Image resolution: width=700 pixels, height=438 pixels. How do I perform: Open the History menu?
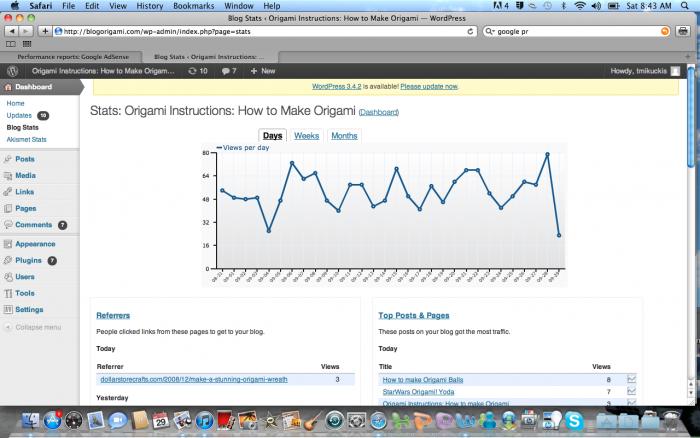[150, 6]
